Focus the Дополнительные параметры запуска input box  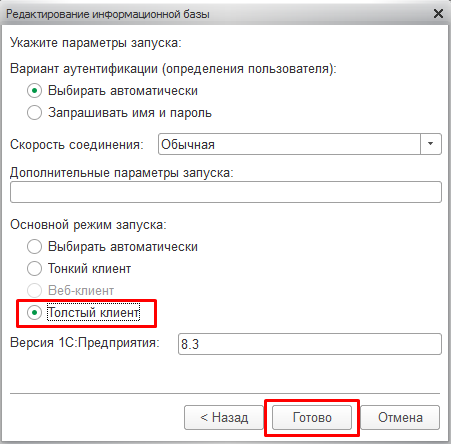coord(226,192)
